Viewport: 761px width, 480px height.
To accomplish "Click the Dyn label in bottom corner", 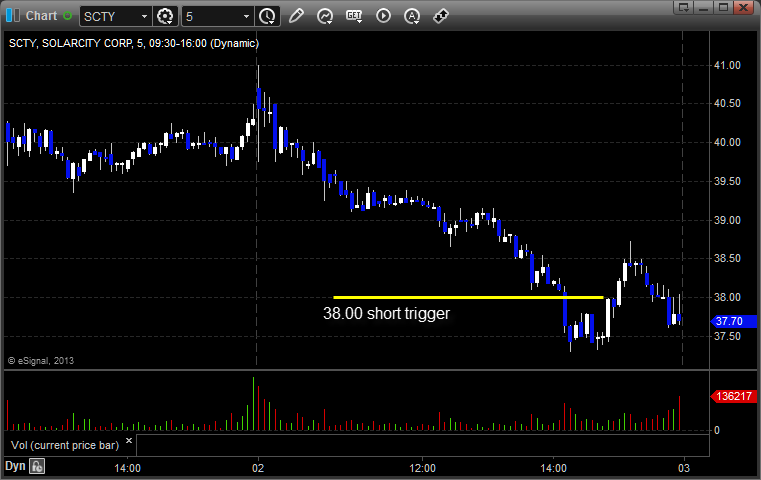I will point(15,466).
